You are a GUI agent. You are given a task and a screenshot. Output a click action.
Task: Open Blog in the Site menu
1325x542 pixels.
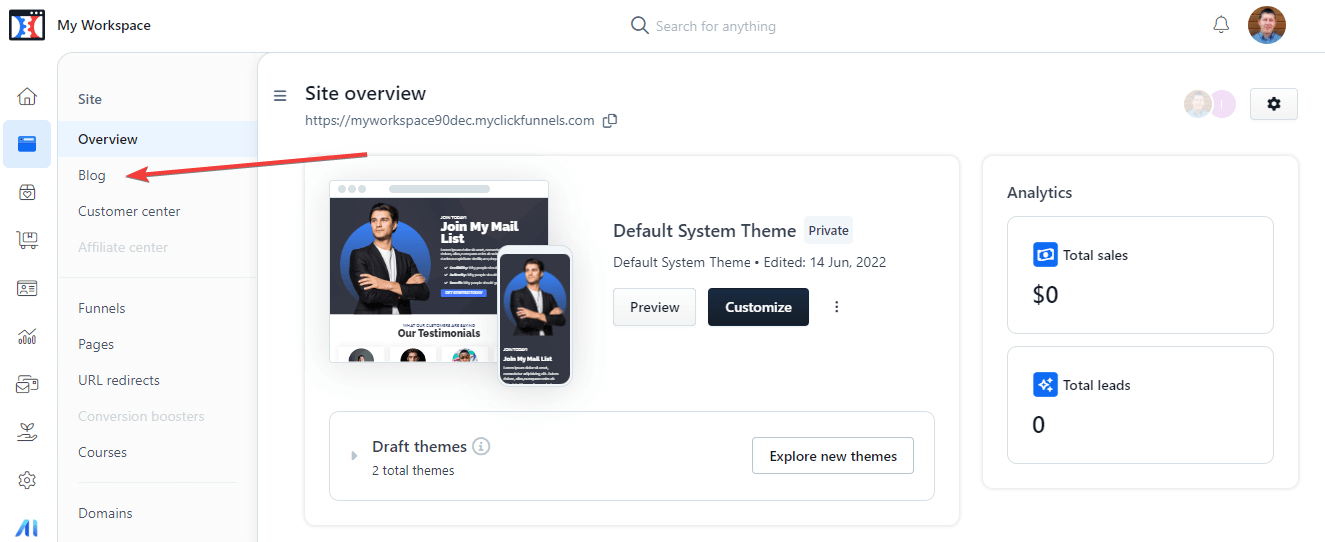tap(92, 175)
